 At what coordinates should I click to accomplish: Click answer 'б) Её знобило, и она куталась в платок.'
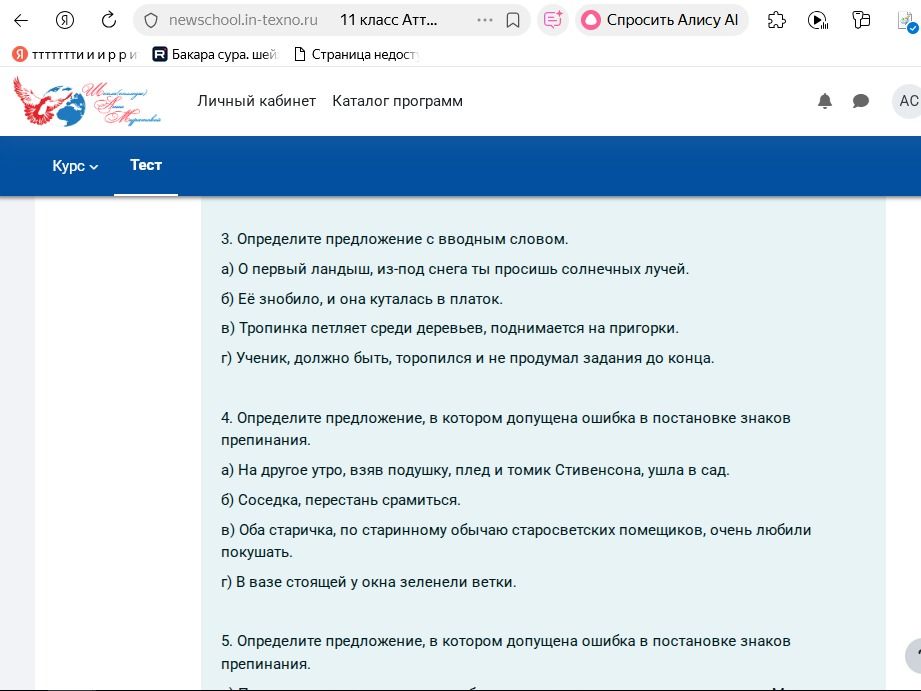point(362,299)
